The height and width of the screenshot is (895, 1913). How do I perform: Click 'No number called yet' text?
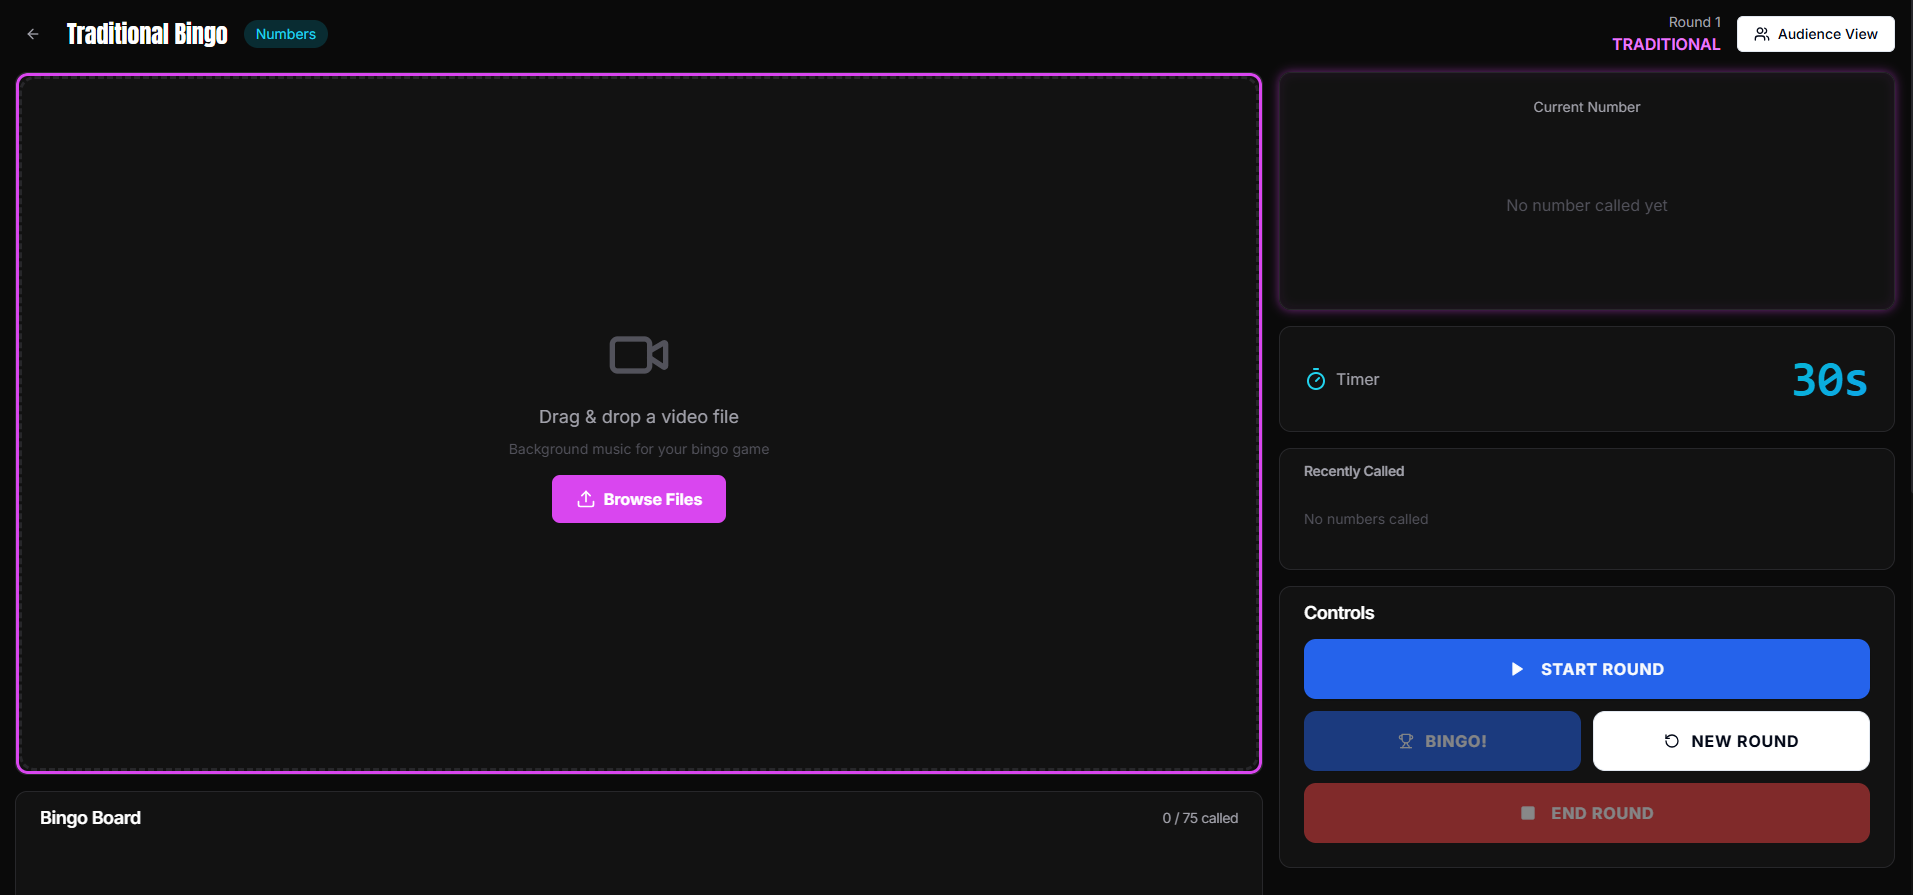1586,205
